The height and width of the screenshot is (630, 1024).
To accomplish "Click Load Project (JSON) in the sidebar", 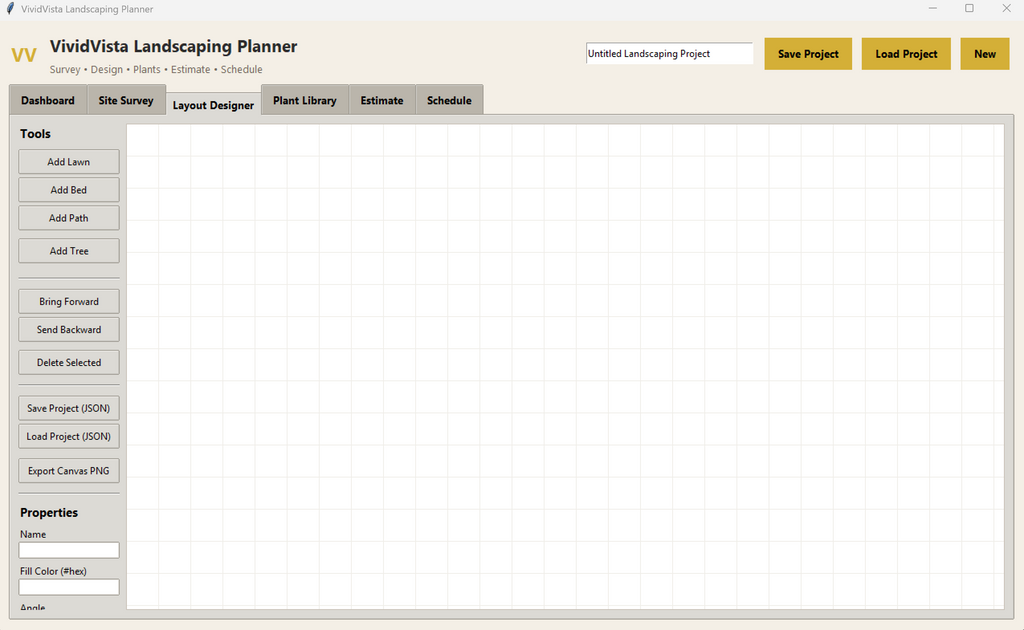I will click(68, 436).
